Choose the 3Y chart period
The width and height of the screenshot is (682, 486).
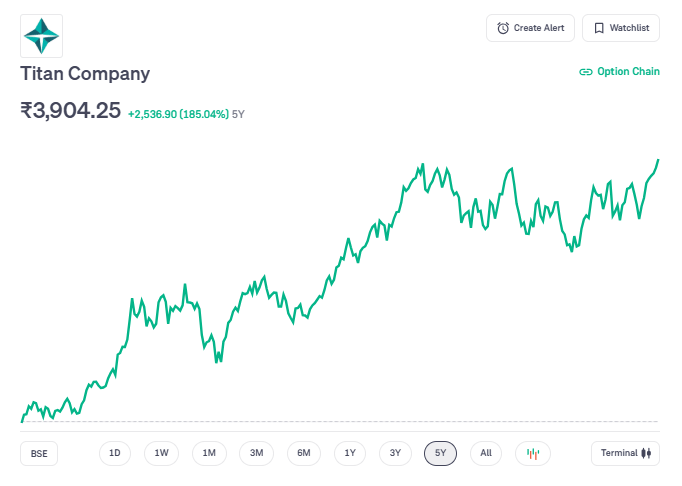point(395,453)
